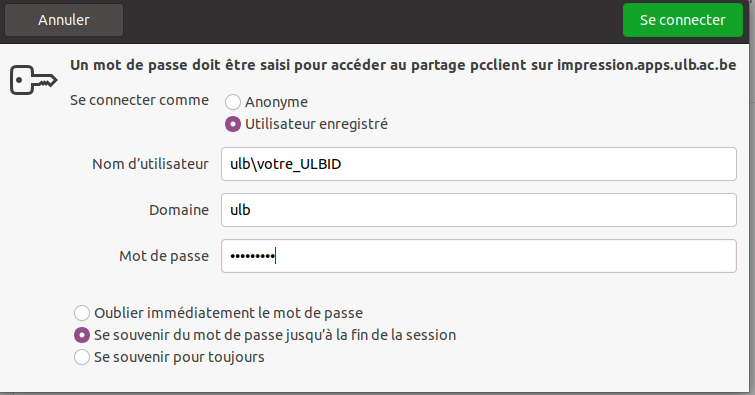The width and height of the screenshot is (755, 395).
Task: Focus the Nom d'utilisateur input field
Action: click(479, 164)
